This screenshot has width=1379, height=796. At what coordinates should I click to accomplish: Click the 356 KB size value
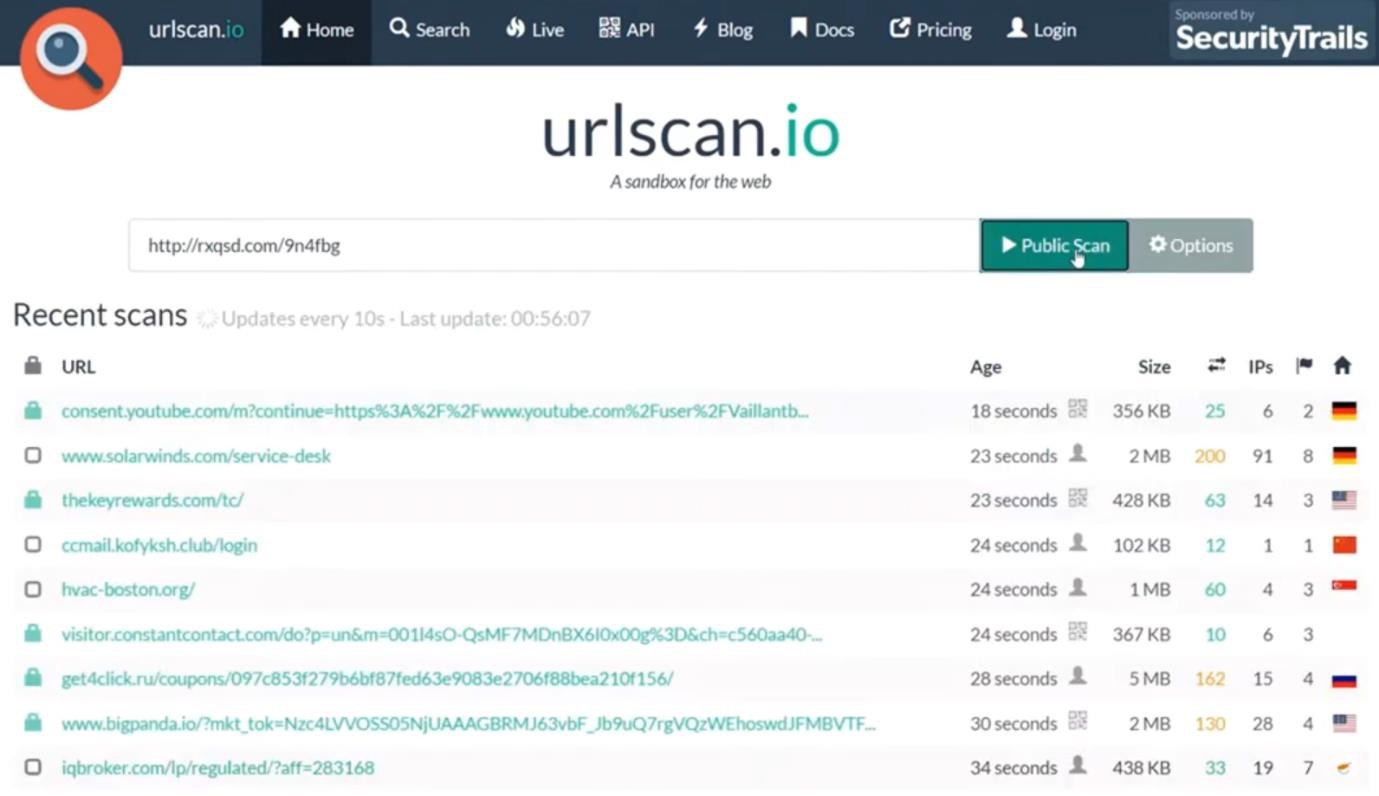tap(1141, 411)
